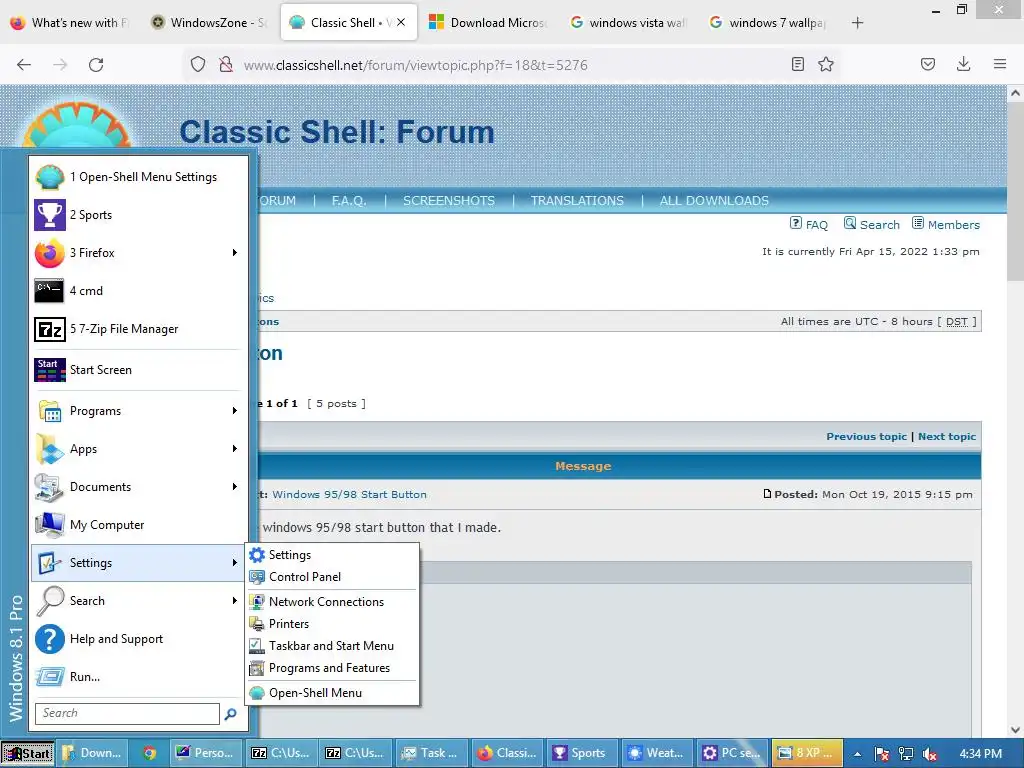Click the magnifier Search icon in menu
The height and width of the screenshot is (768, 1024).
(50, 601)
